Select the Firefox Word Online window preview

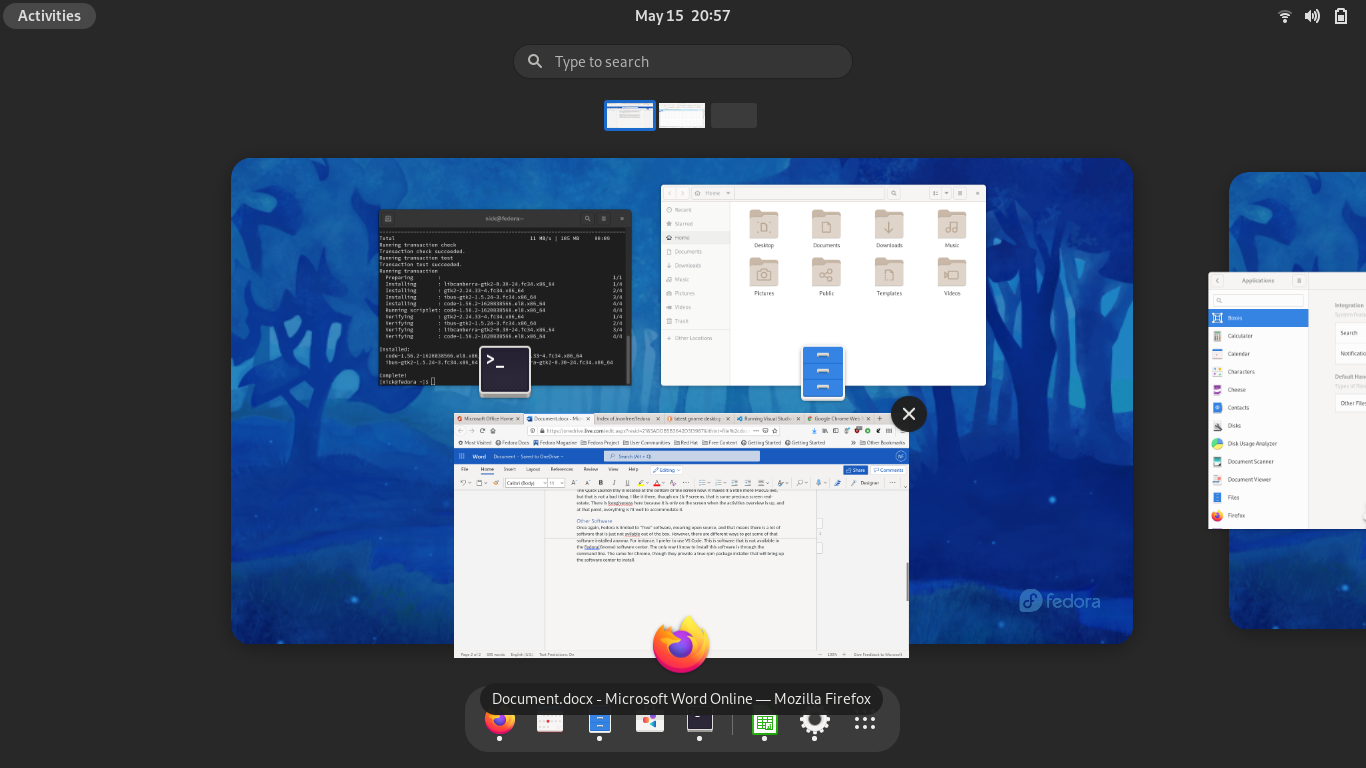tap(681, 535)
